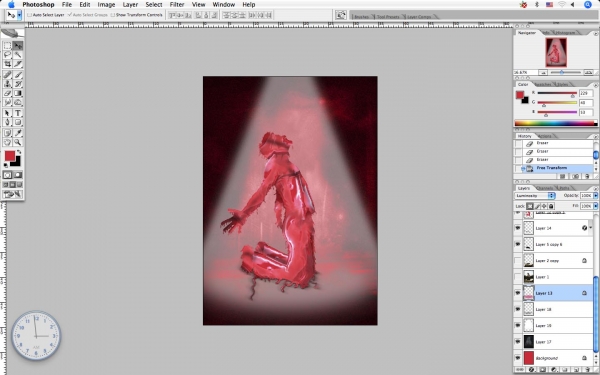Hide Layer 13 visibility eye
600x375 pixels.
coord(518,293)
